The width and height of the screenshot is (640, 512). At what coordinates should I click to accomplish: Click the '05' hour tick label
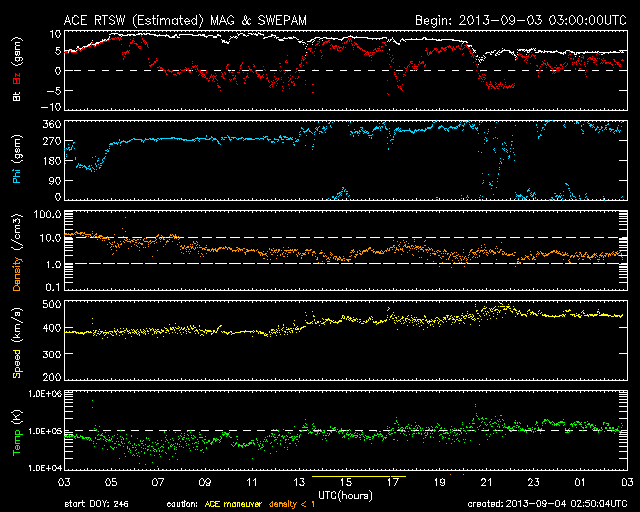111,483
